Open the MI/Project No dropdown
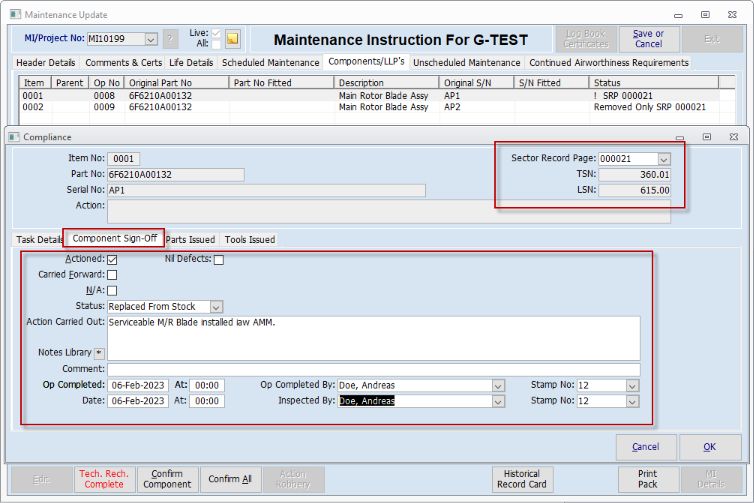 tap(151, 39)
